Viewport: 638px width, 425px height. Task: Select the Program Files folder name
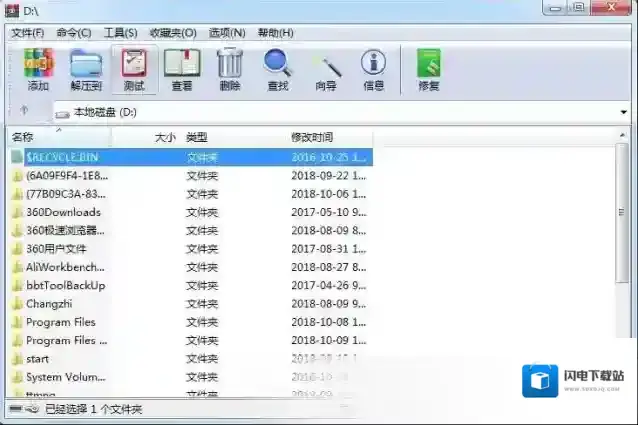click(61, 322)
